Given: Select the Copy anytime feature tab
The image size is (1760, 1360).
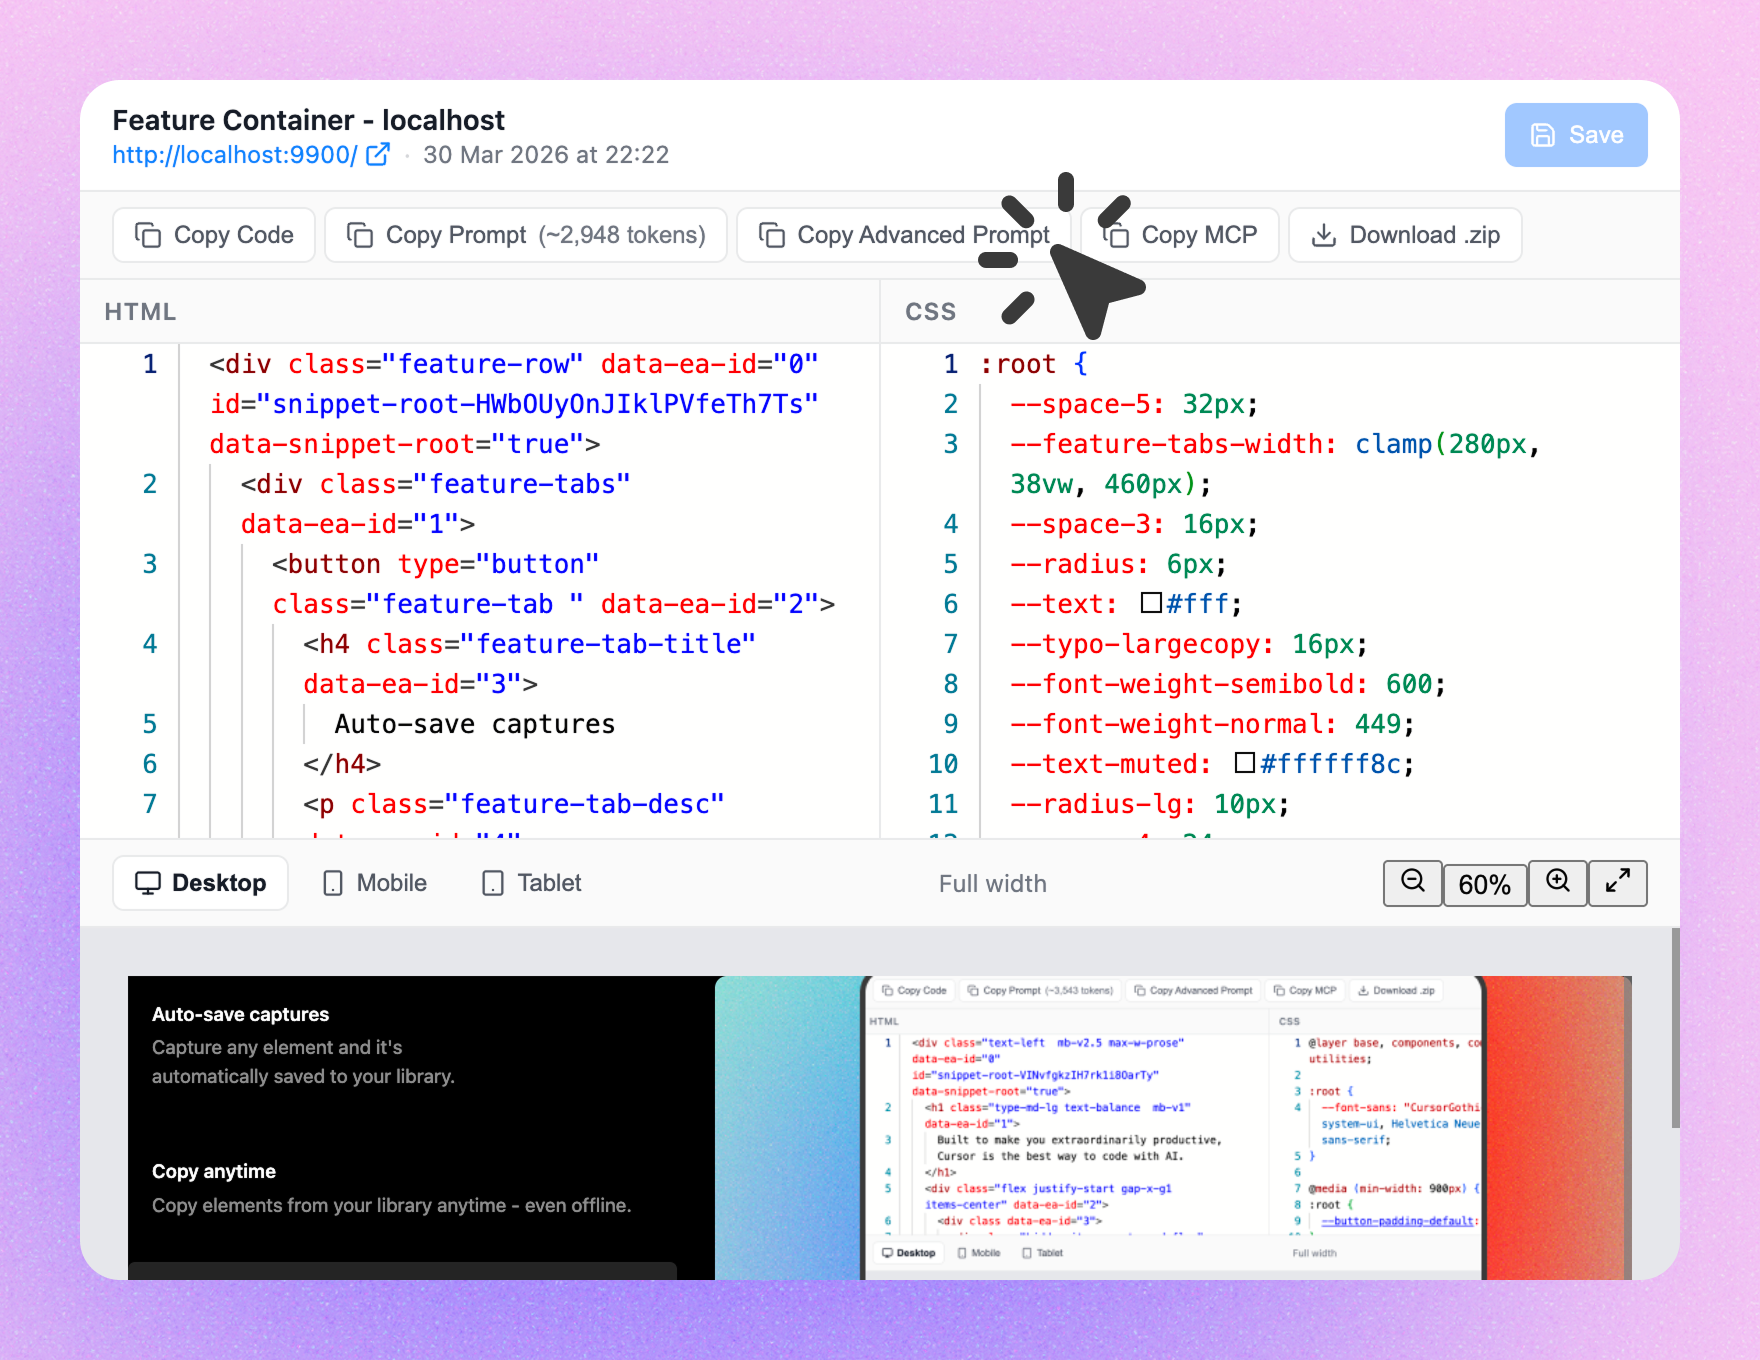Looking at the screenshot, I should pyautogui.click(x=391, y=1188).
